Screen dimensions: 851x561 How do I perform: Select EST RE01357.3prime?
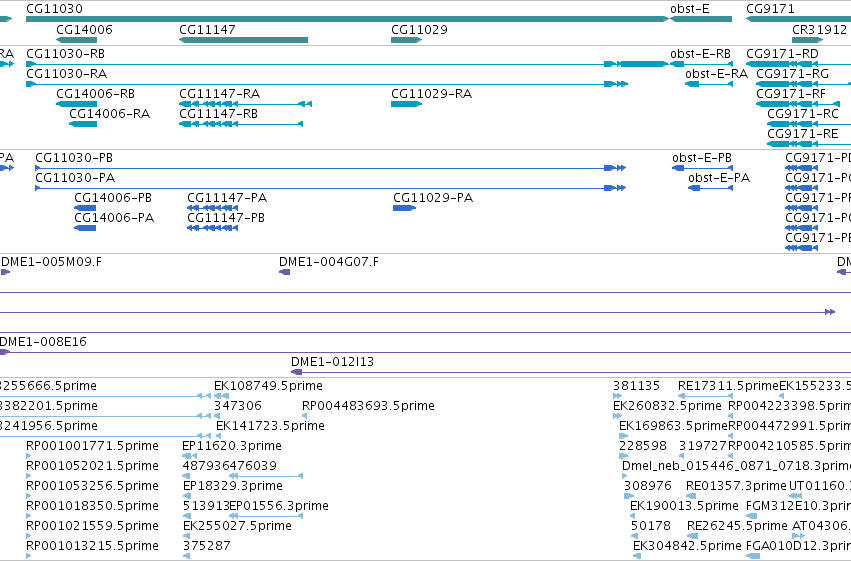[x=691, y=496]
